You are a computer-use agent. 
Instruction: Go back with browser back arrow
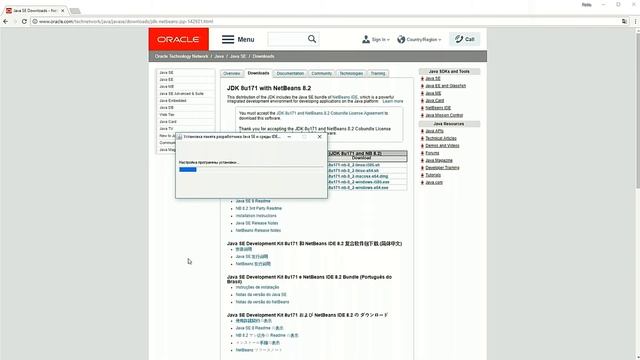click(x=5, y=21)
